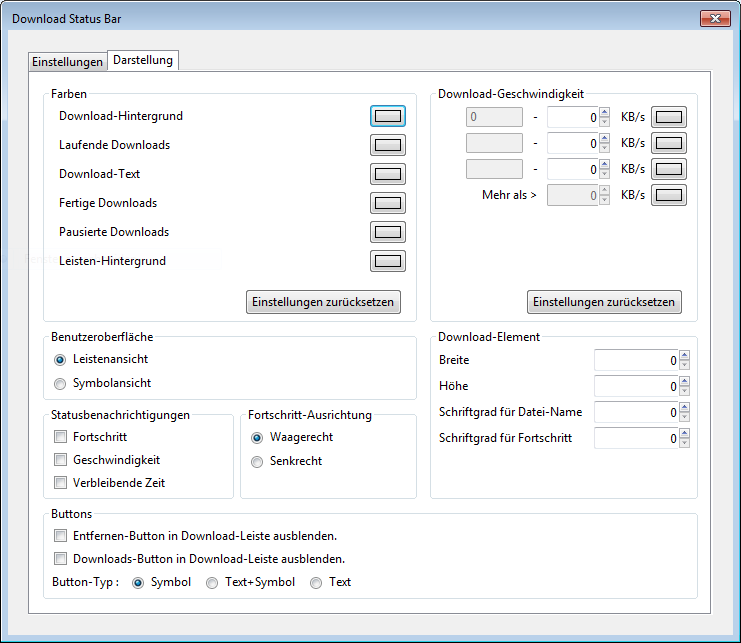This screenshot has width=741, height=643.
Task: Increase Breite value with up arrow
Action: click(x=684, y=355)
